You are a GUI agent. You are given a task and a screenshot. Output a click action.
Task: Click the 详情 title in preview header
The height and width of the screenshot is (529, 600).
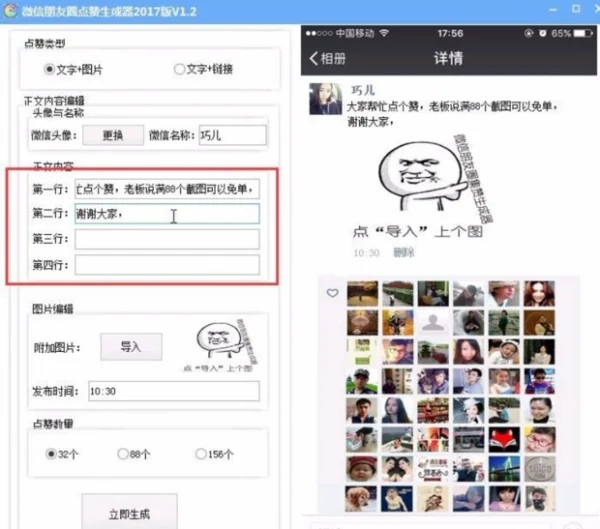[448, 59]
